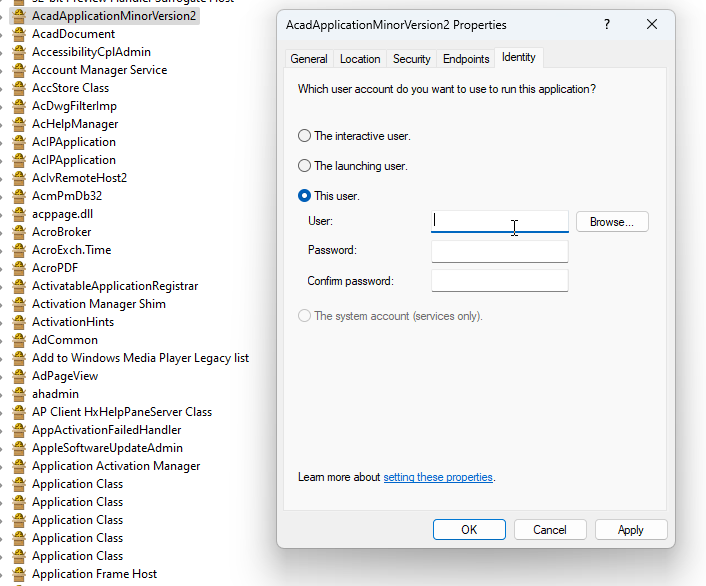Click the AcadDocument package icon
The image size is (706, 586).
(x=18, y=34)
